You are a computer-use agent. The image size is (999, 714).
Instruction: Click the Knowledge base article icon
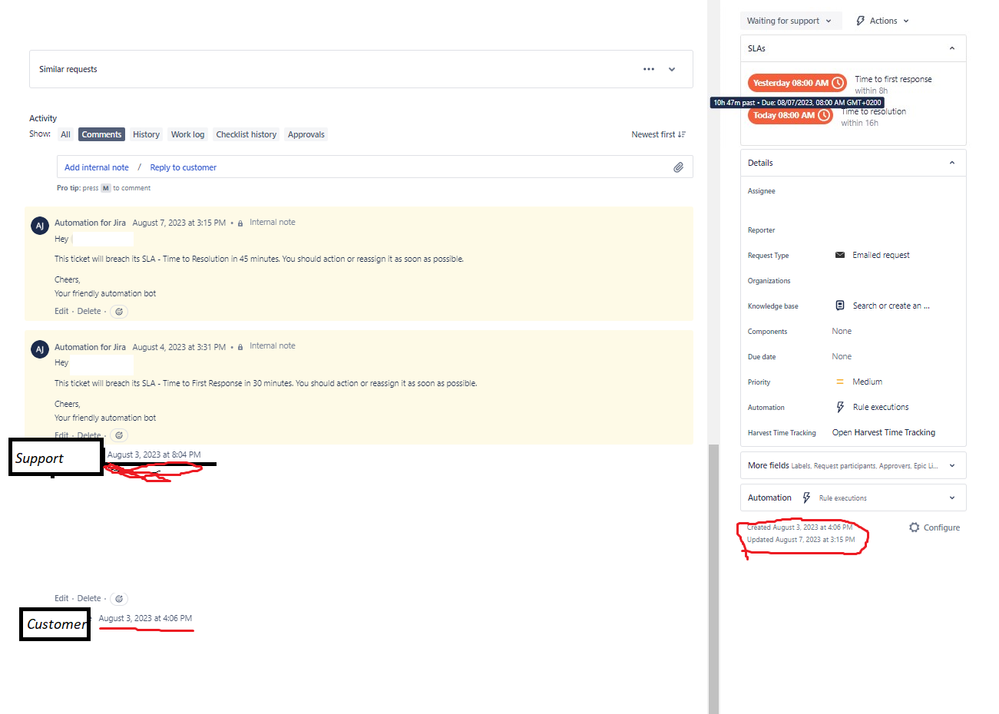click(840, 306)
